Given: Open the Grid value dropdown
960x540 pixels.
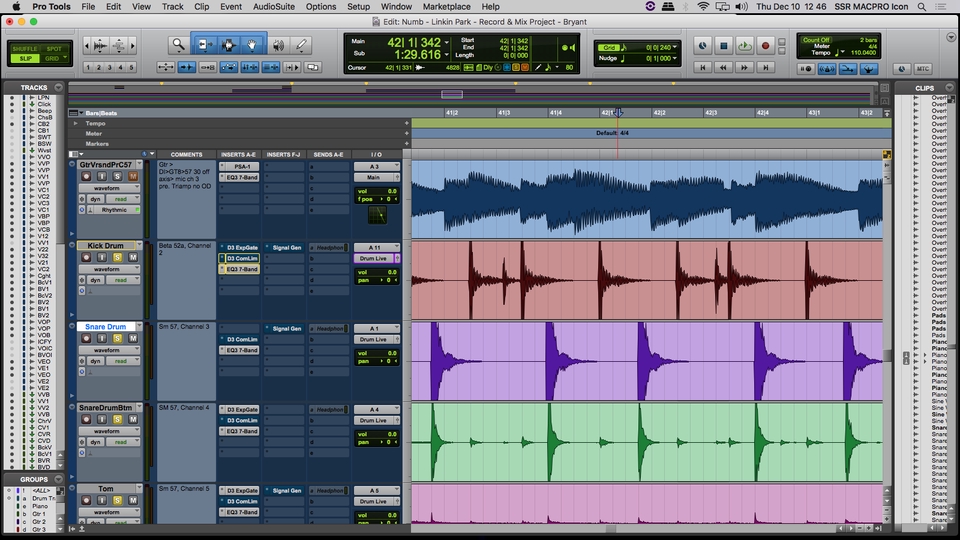Looking at the screenshot, I should pos(675,47).
